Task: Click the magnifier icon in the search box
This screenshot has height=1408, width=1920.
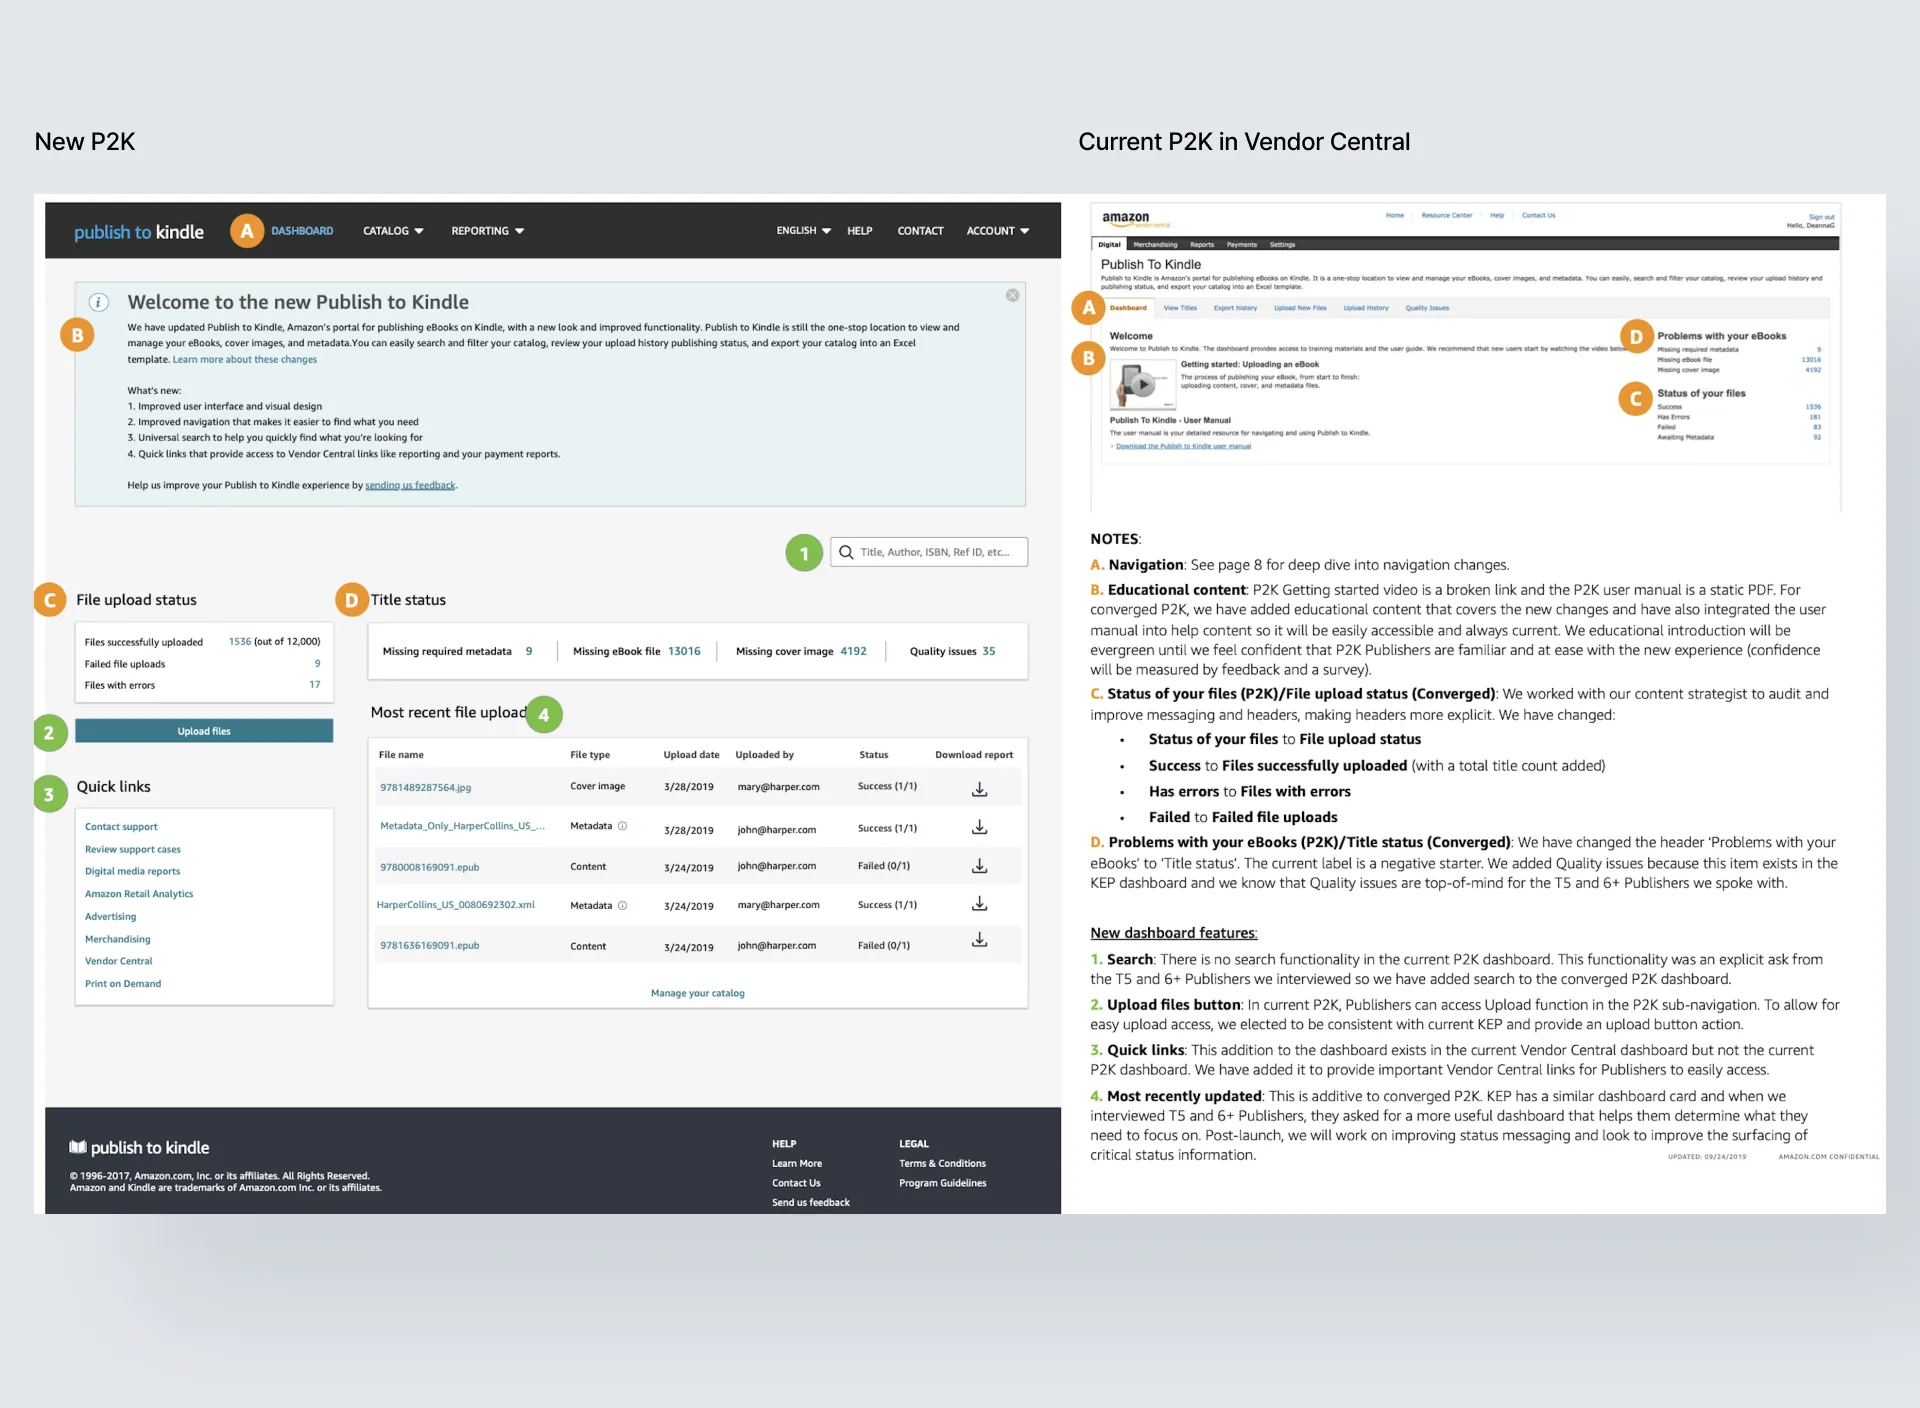Action: [846, 552]
